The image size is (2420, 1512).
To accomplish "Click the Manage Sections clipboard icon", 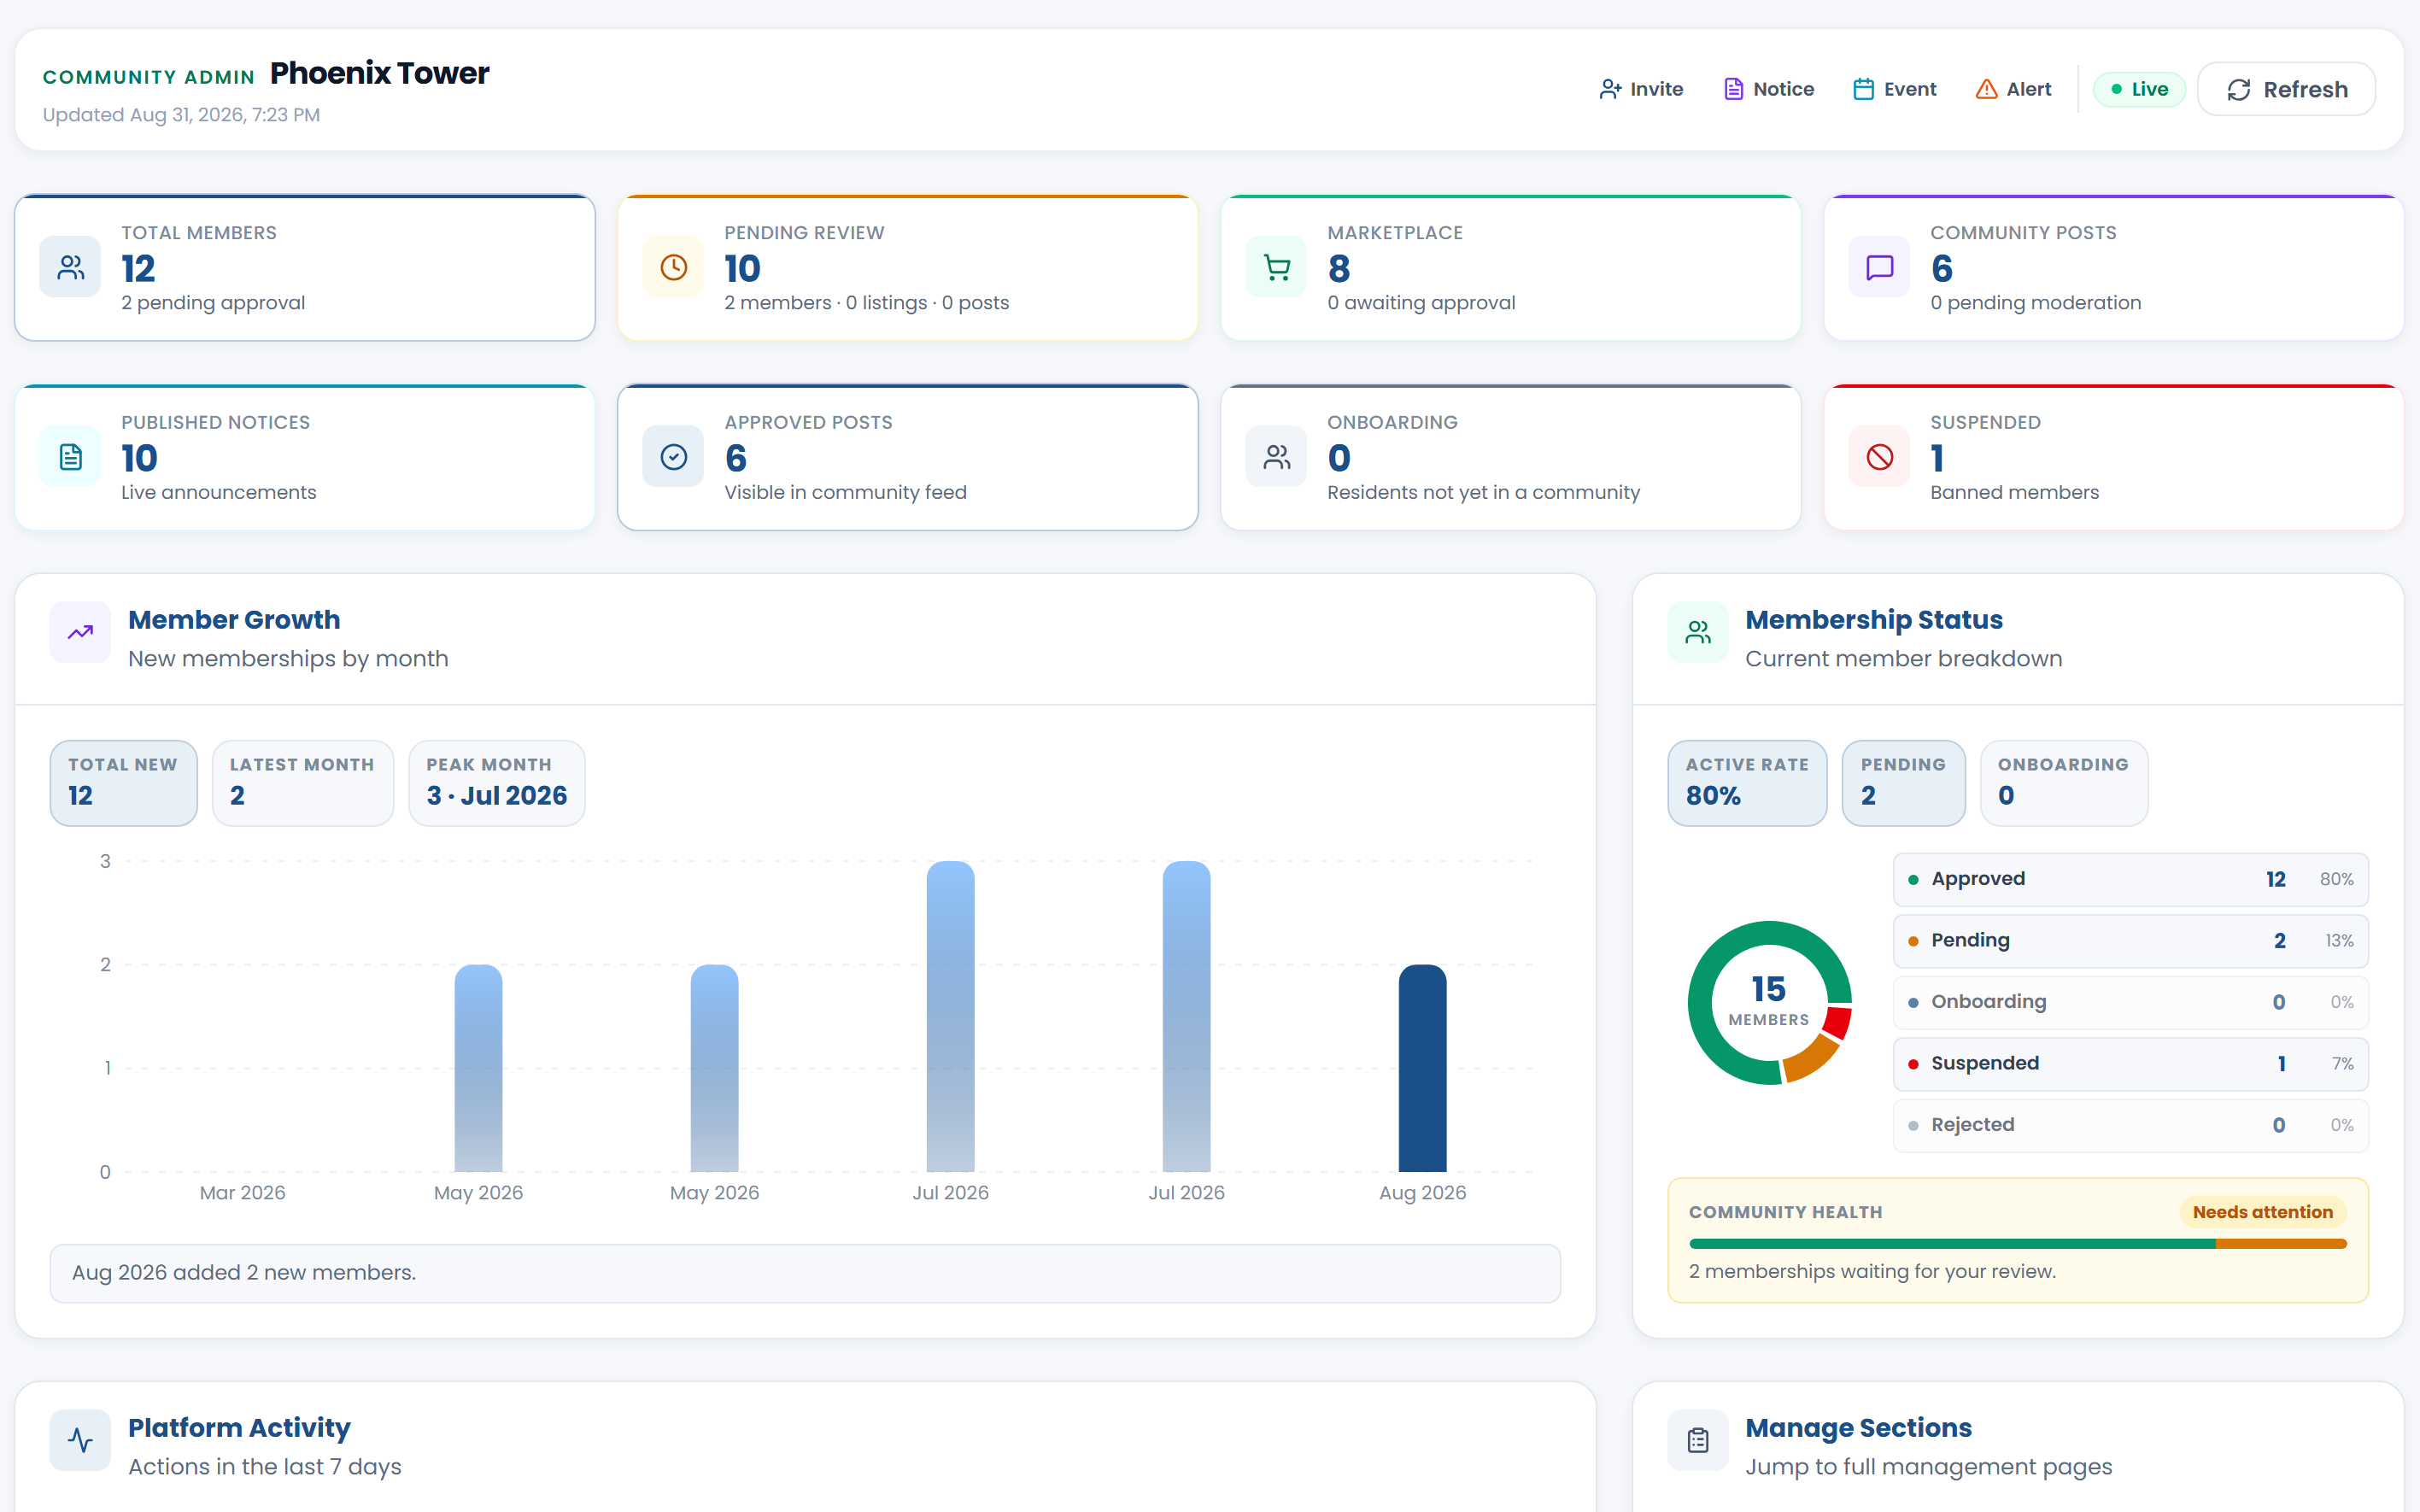I will pos(1698,1440).
